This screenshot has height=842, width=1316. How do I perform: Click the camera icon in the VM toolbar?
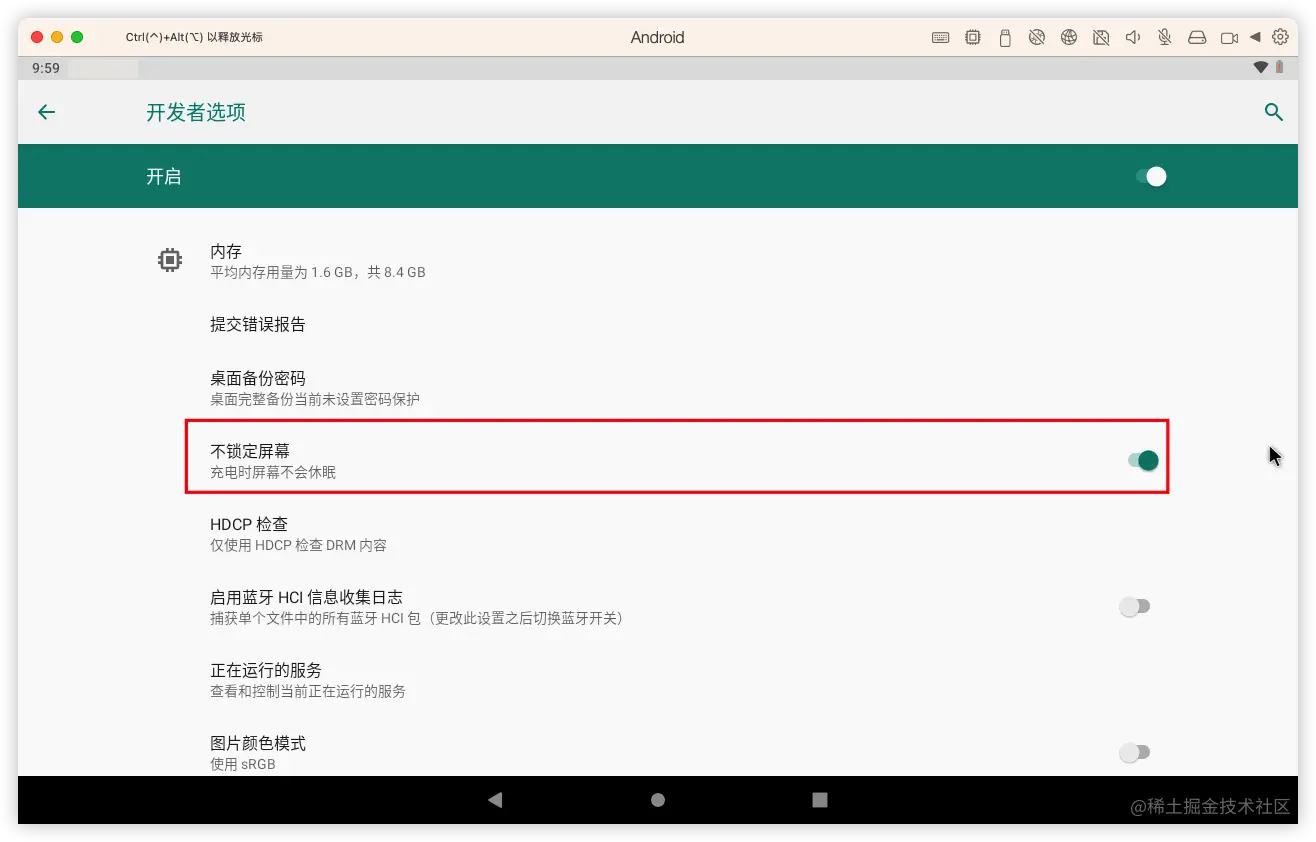1229,38
